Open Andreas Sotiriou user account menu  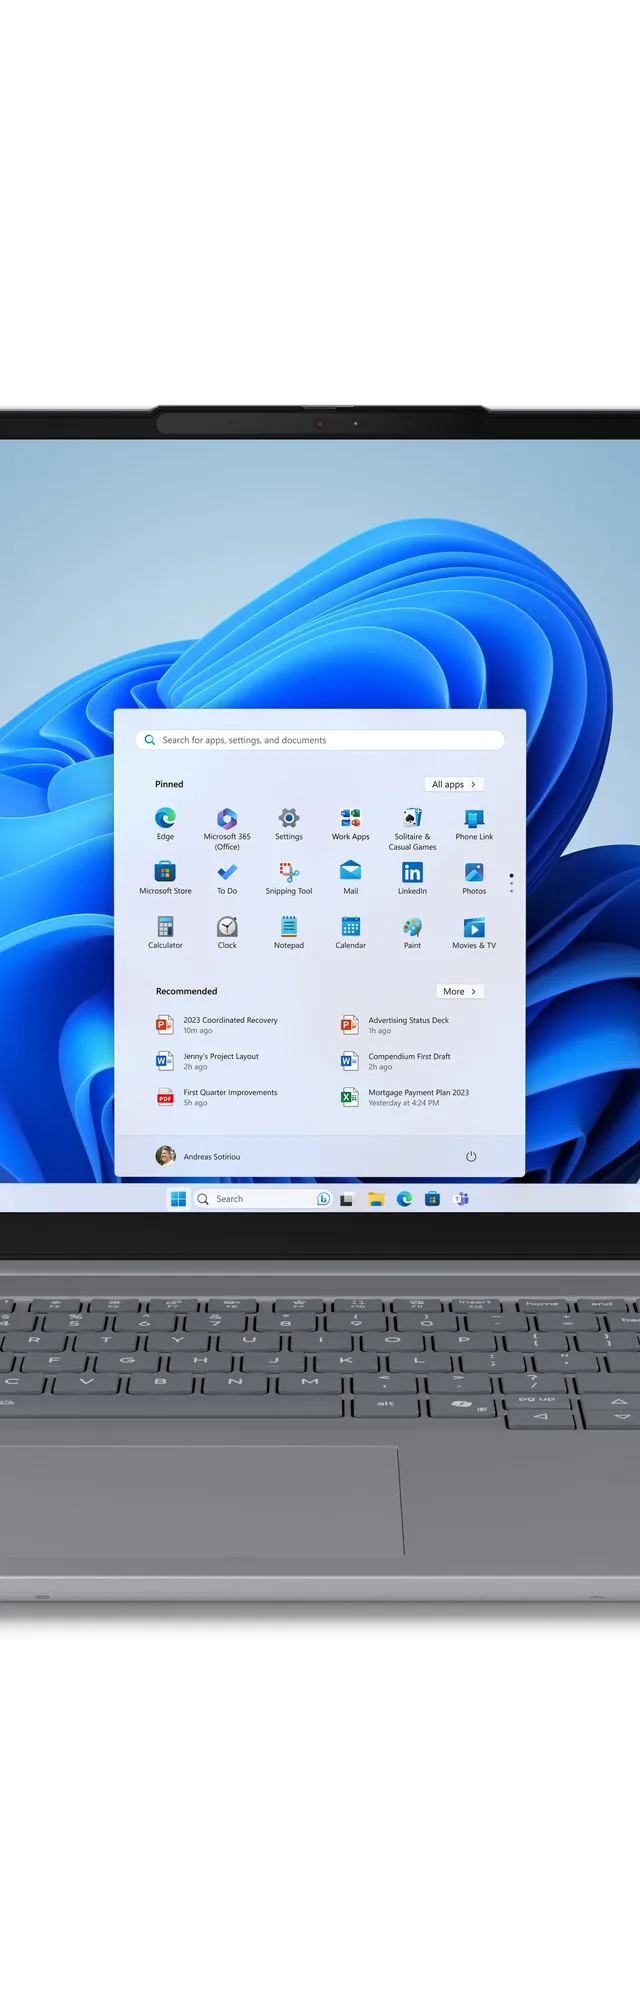click(x=198, y=1156)
